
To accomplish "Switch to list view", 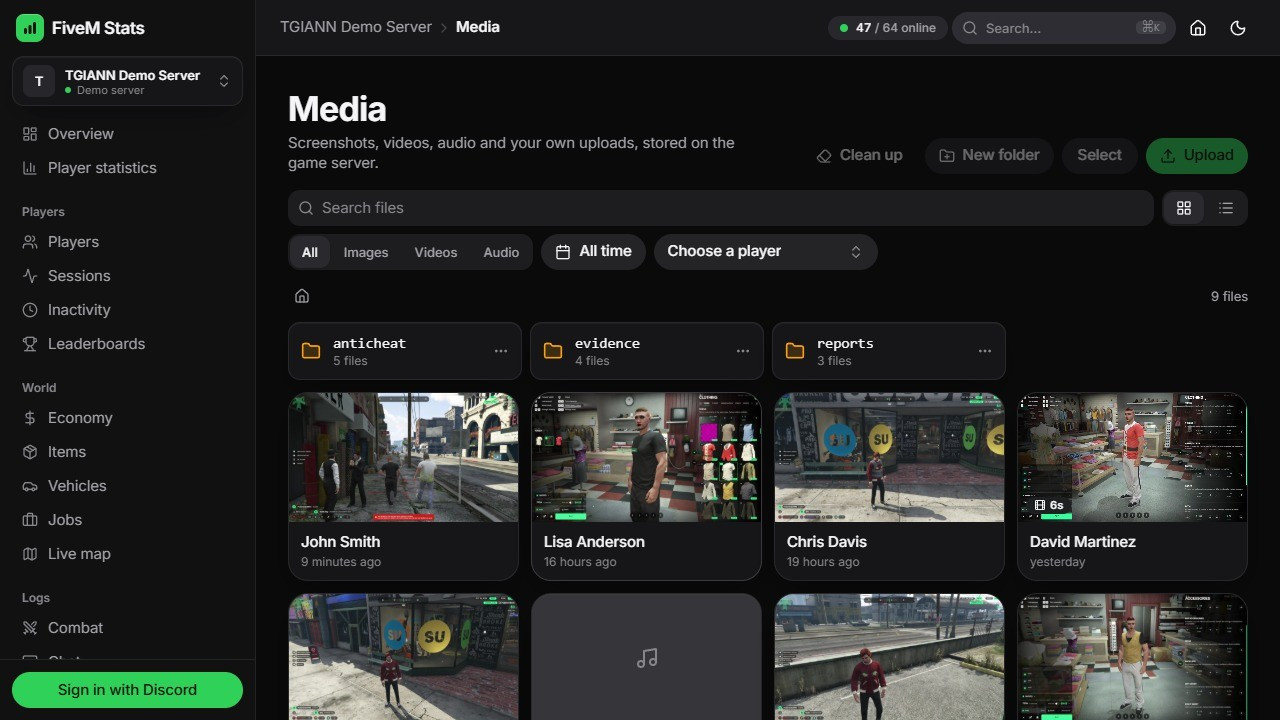I will (x=1226, y=208).
